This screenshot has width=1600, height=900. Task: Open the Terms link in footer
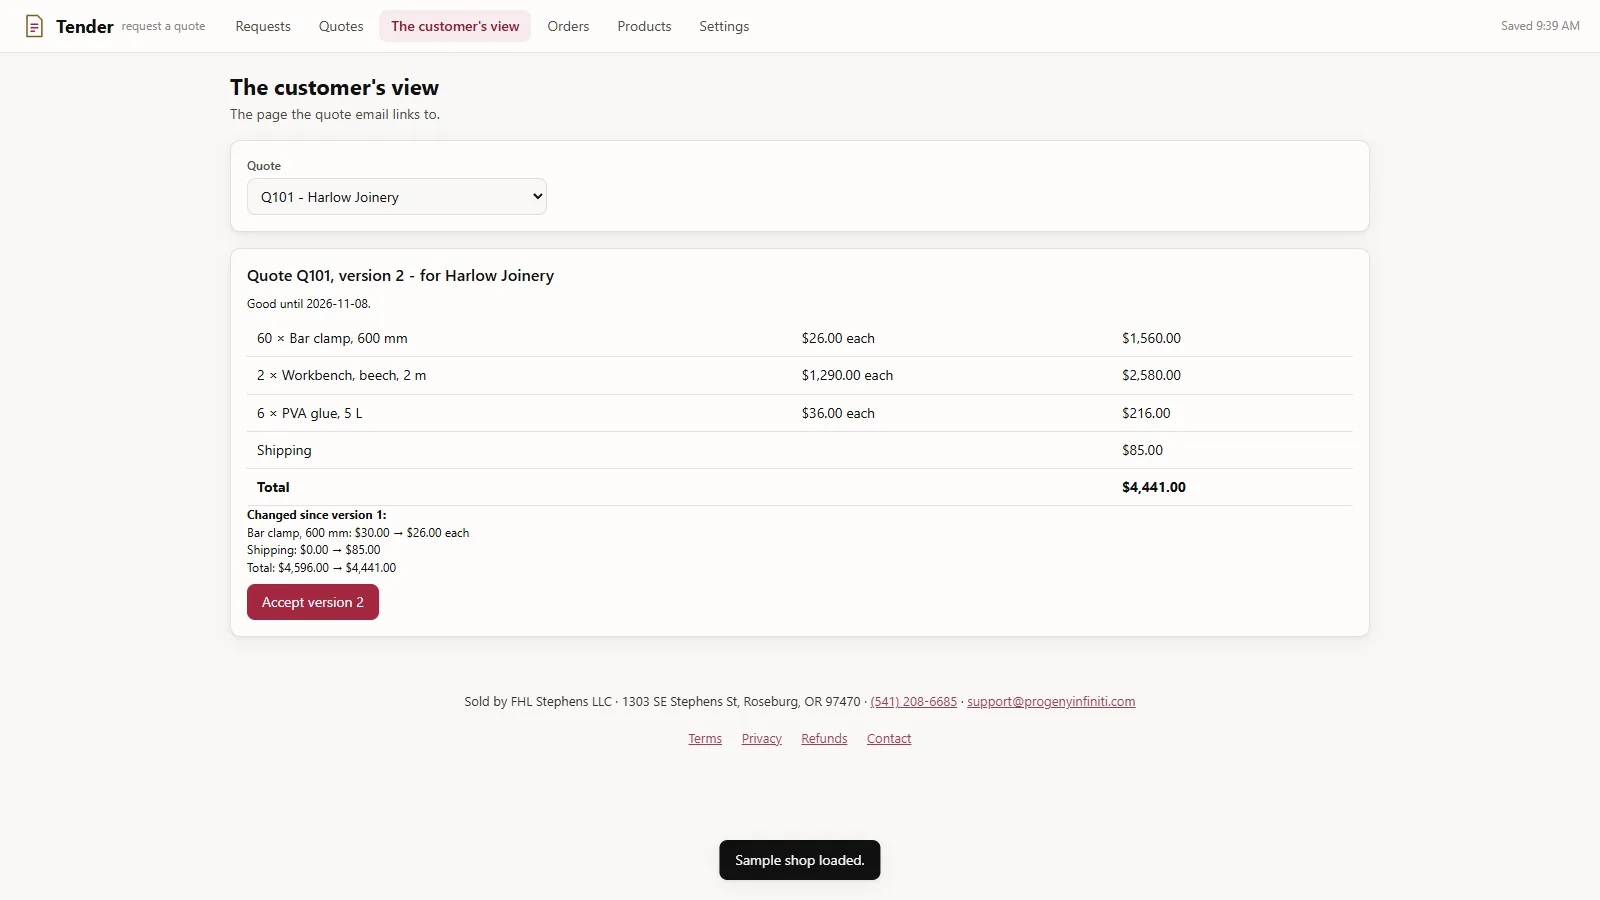[705, 739]
